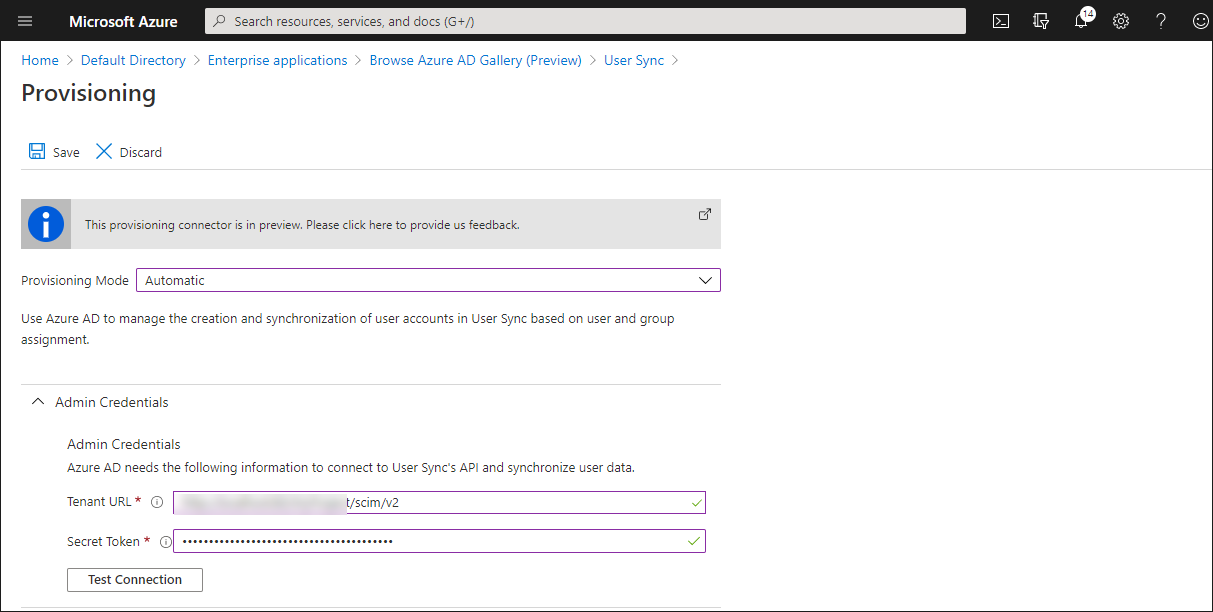The width and height of the screenshot is (1213, 612).
Task: Click the Discard X icon
Action: tap(104, 152)
